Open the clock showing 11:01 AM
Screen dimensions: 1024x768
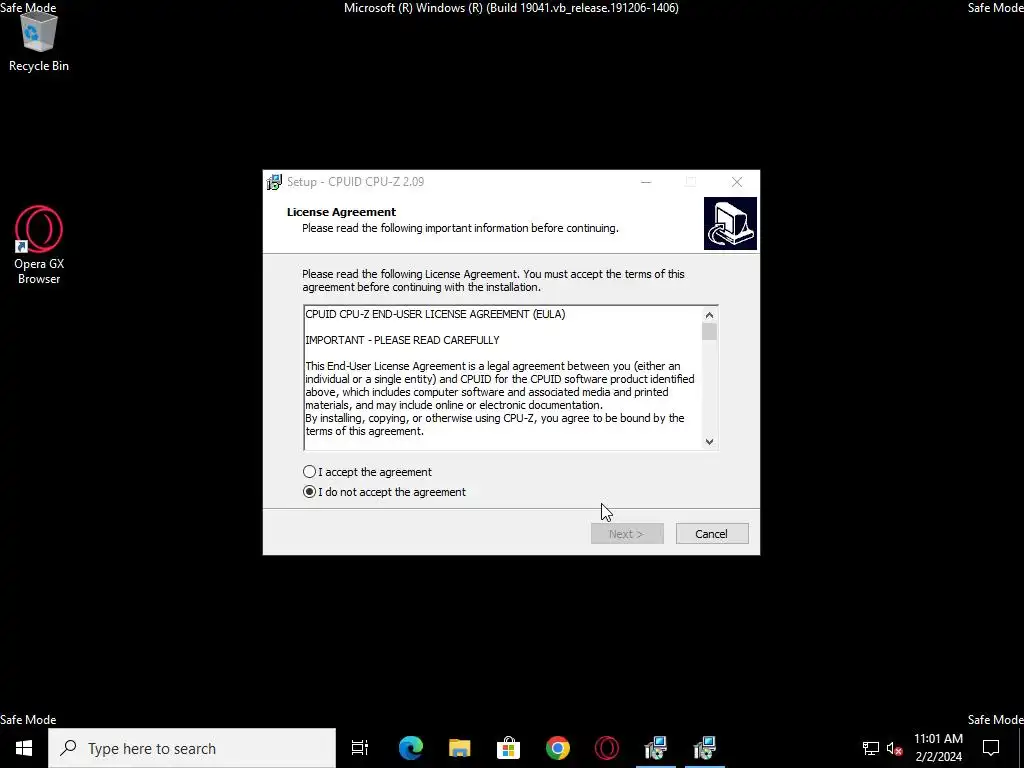pos(938,748)
